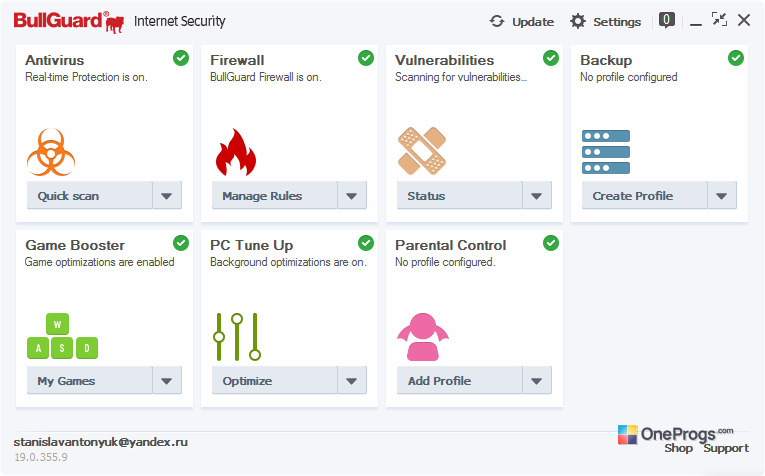This screenshot has width=765, height=476.
Task: Click Backup 'No profile configured' text
Action: click(x=628, y=77)
